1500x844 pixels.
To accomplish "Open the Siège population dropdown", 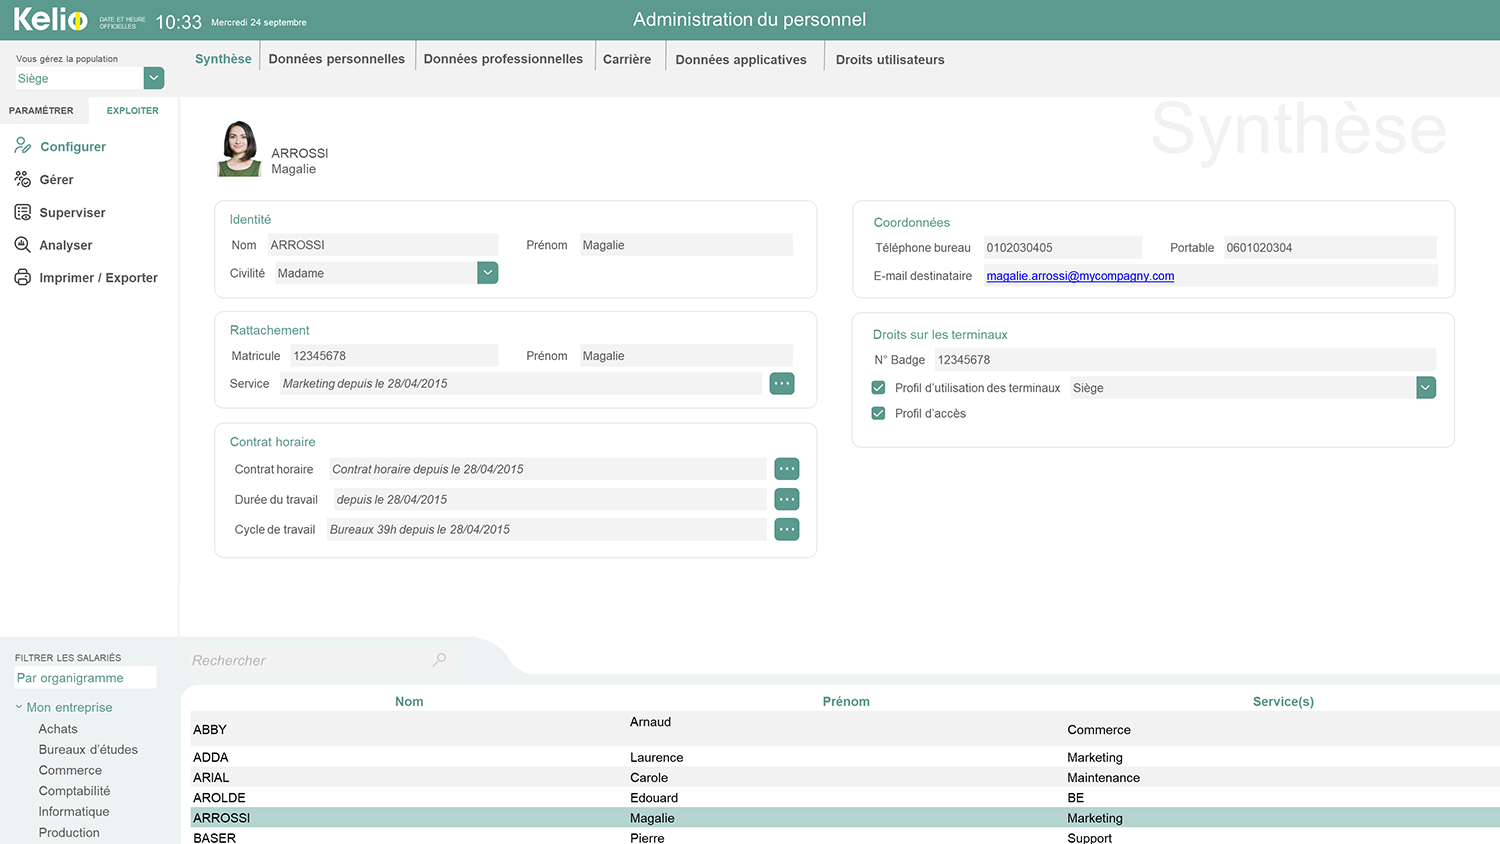I will 153,77.
